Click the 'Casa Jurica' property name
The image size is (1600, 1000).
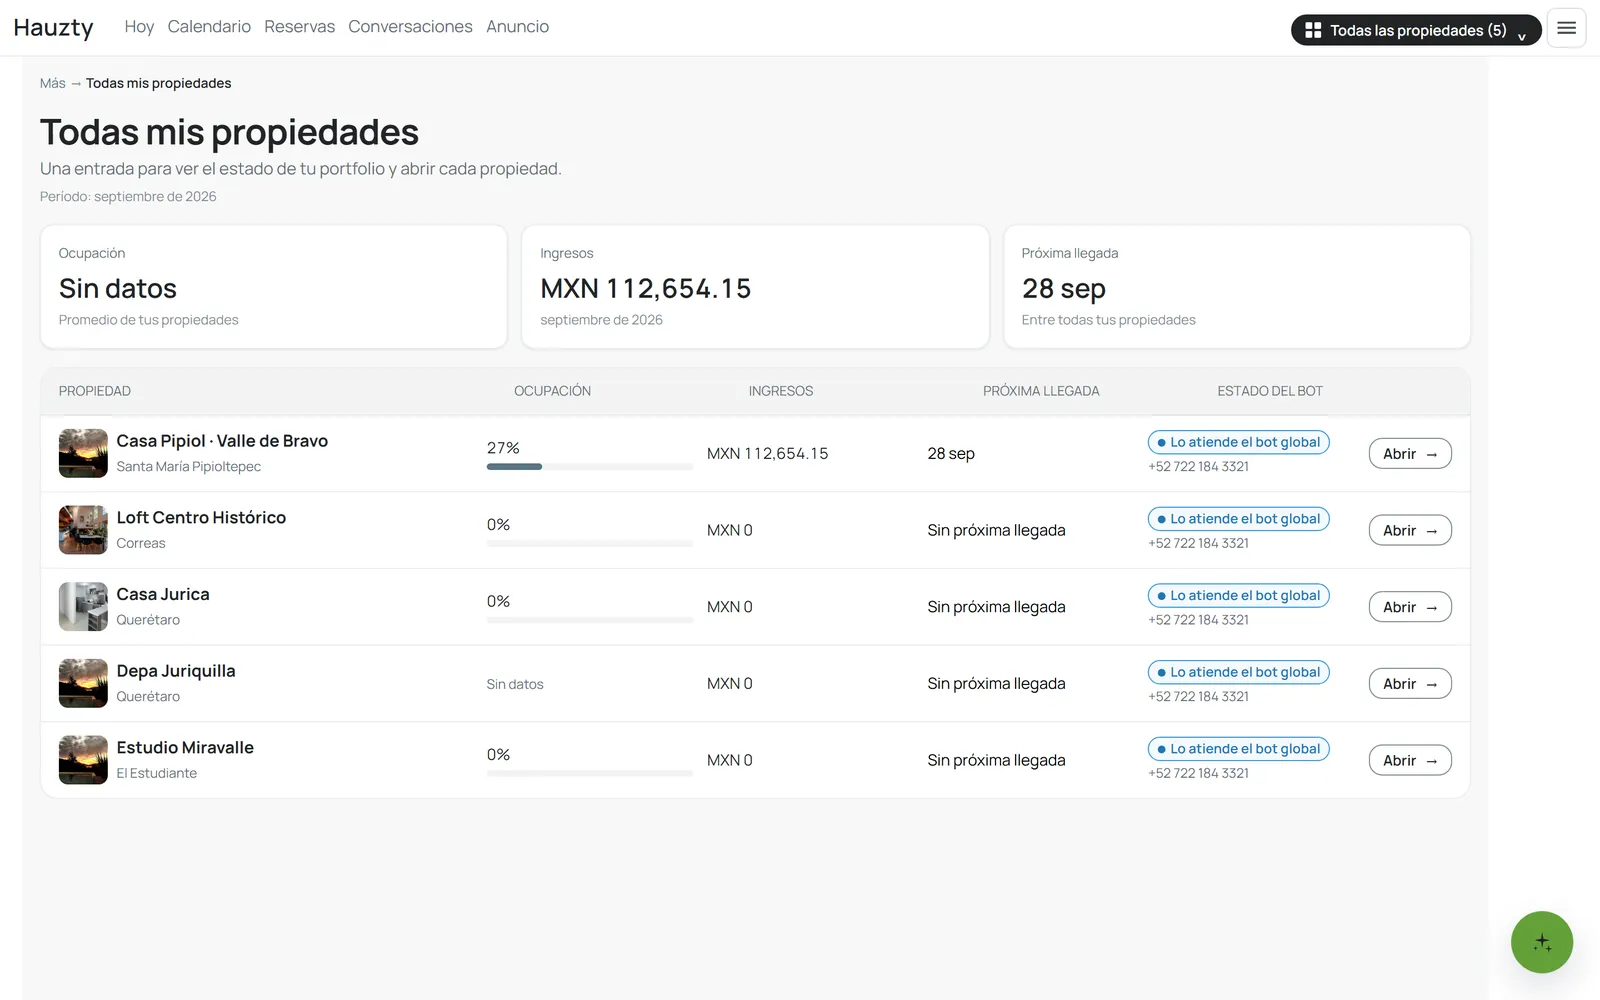(x=163, y=594)
